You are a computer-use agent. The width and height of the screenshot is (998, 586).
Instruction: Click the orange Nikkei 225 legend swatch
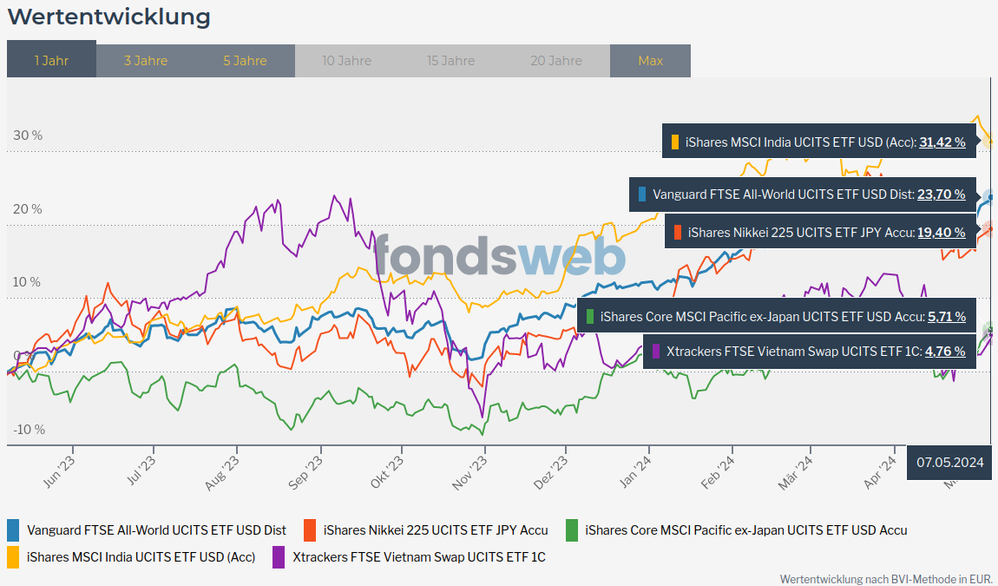[310, 530]
